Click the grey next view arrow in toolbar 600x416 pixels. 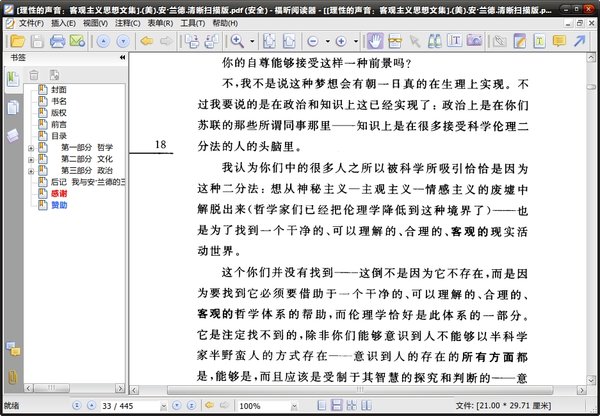(166, 41)
